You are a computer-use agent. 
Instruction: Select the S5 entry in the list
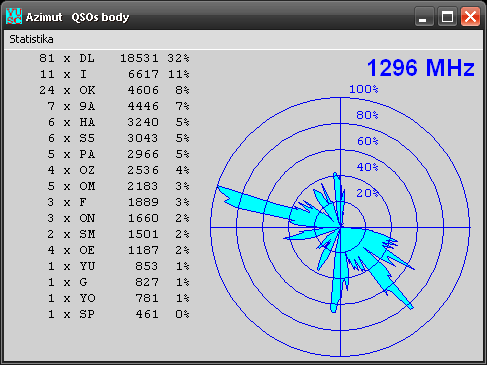[114, 138]
